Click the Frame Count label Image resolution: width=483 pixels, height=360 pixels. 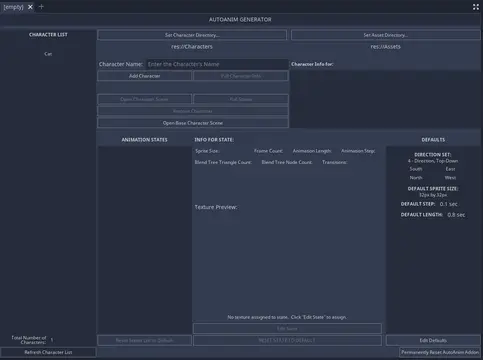pyautogui.click(x=268, y=151)
